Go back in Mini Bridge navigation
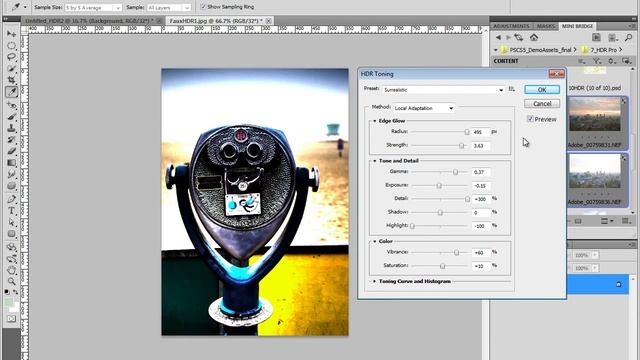This screenshot has width=640, height=360. pos(498,38)
